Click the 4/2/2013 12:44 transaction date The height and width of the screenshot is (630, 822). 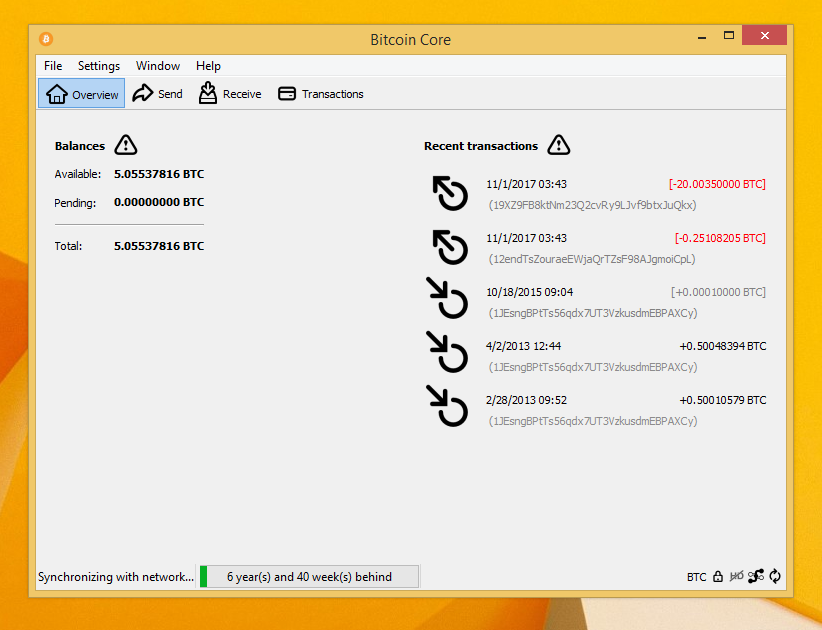523,346
